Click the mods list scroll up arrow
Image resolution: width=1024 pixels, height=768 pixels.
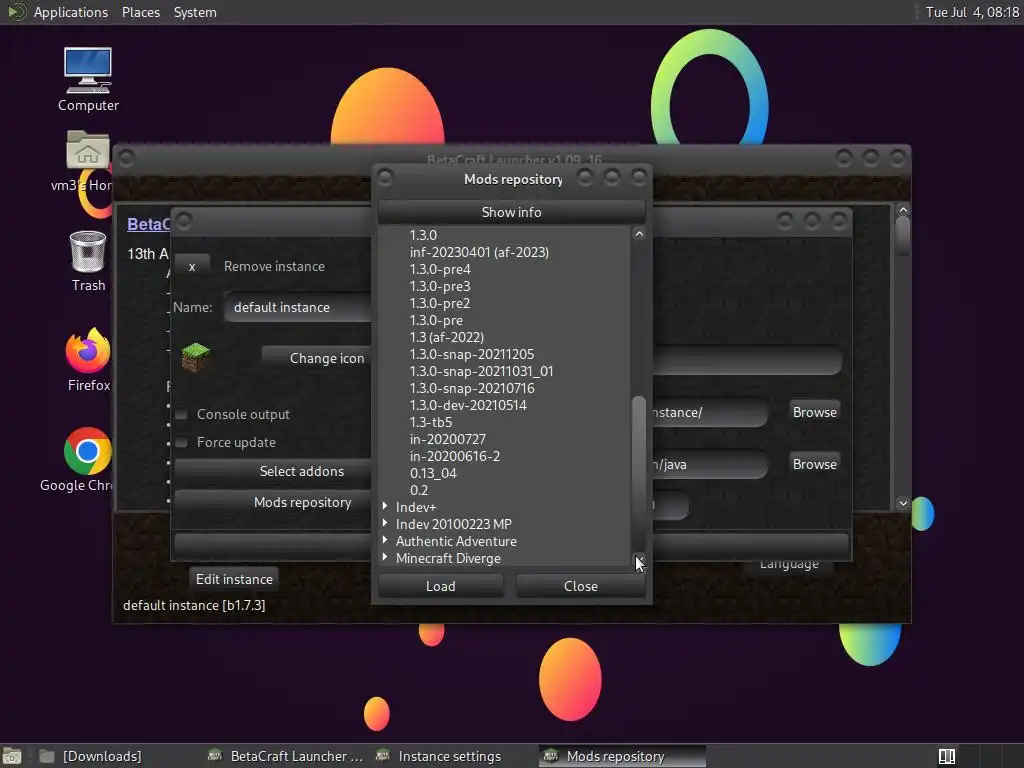(x=639, y=234)
